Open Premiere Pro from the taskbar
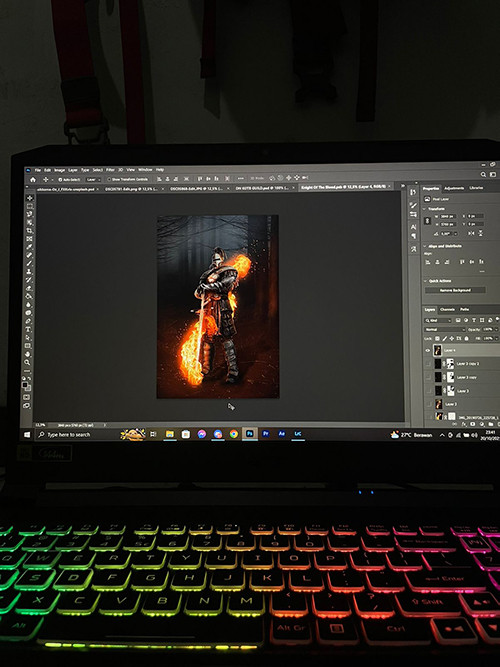Image resolution: width=500 pixels, height=667 pixels. coord(266,434)
